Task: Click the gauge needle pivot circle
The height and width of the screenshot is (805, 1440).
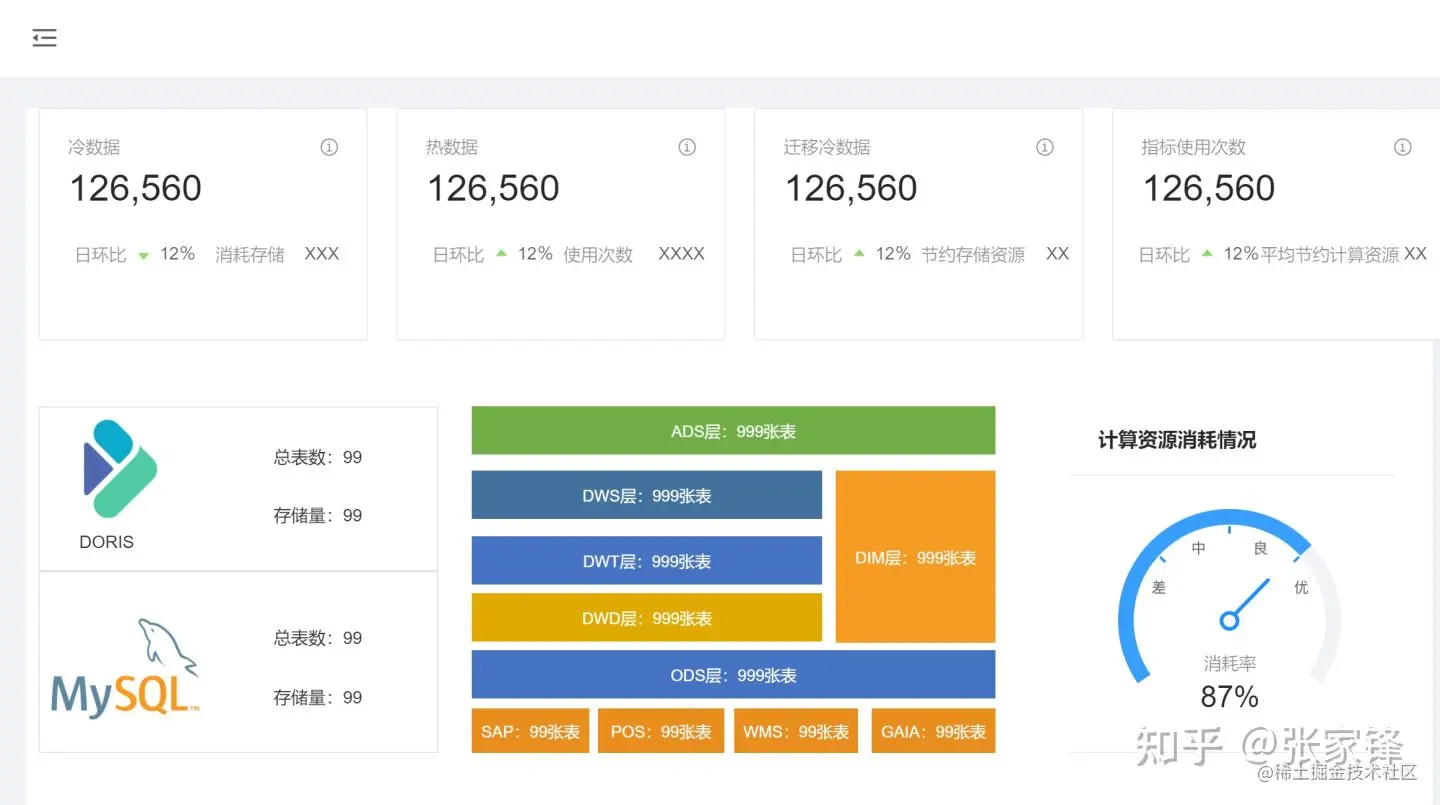Action: [1230, 621]
